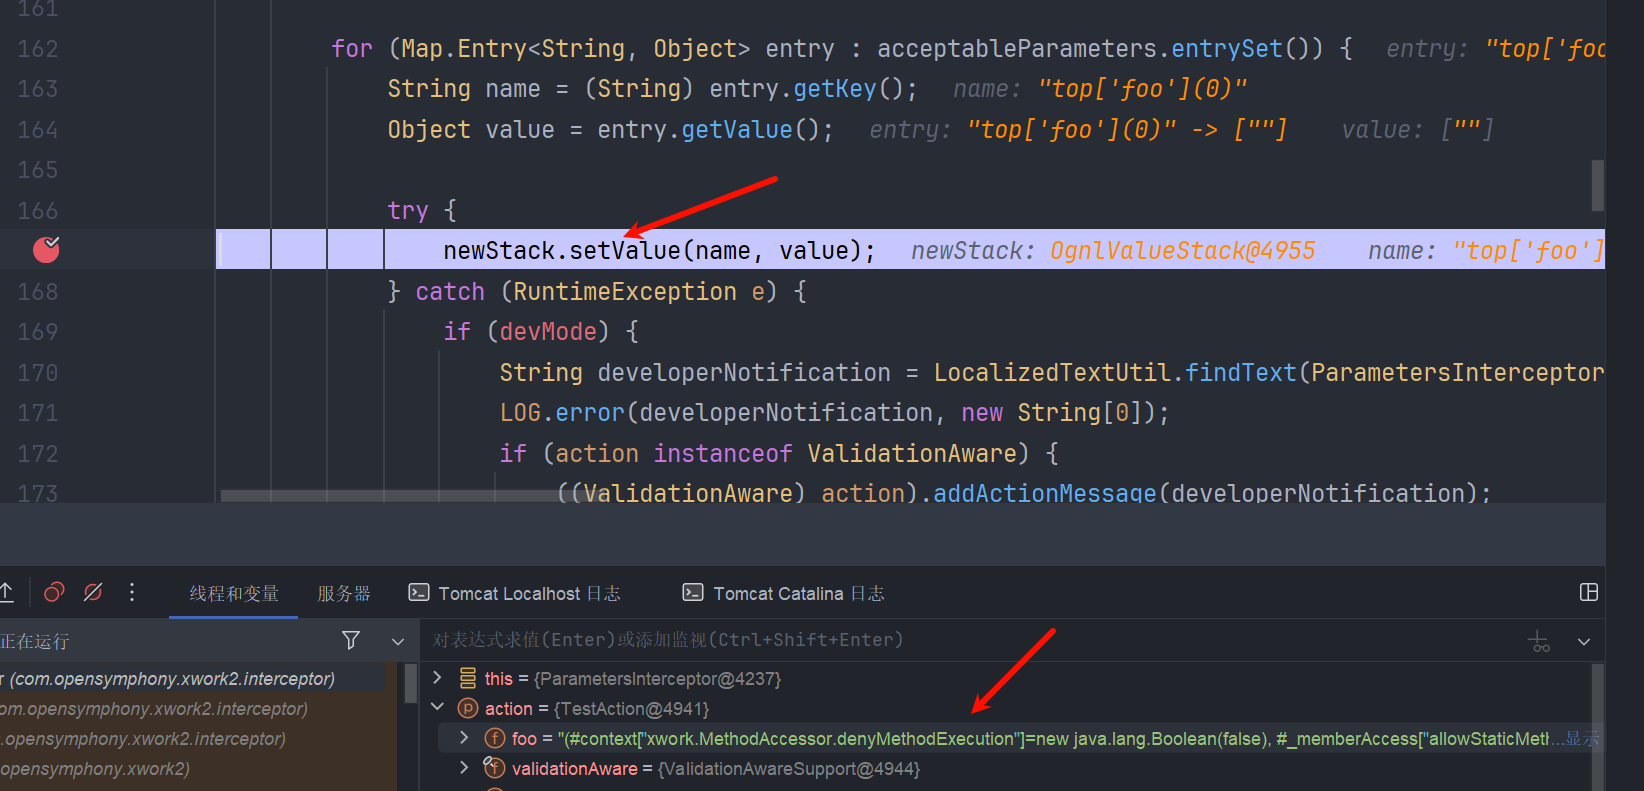Viewport: 1644px width, 791px height.
Task: Toggle the breakpoint on the newStack.setValue line
Action: click(46, 249)
